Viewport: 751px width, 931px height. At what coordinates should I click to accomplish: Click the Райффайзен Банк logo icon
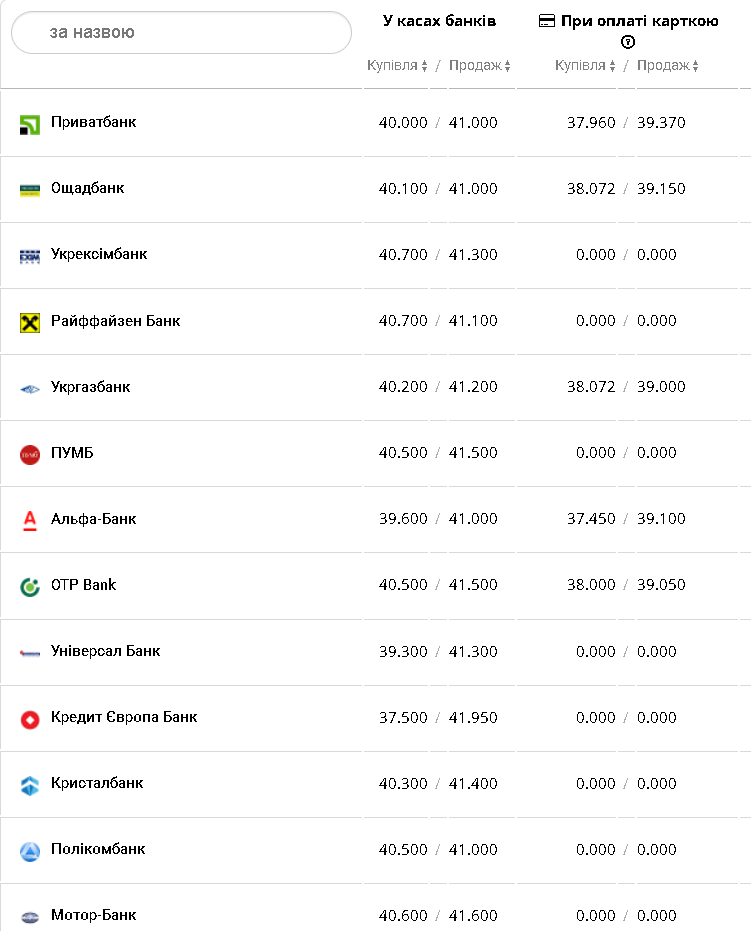30,322
